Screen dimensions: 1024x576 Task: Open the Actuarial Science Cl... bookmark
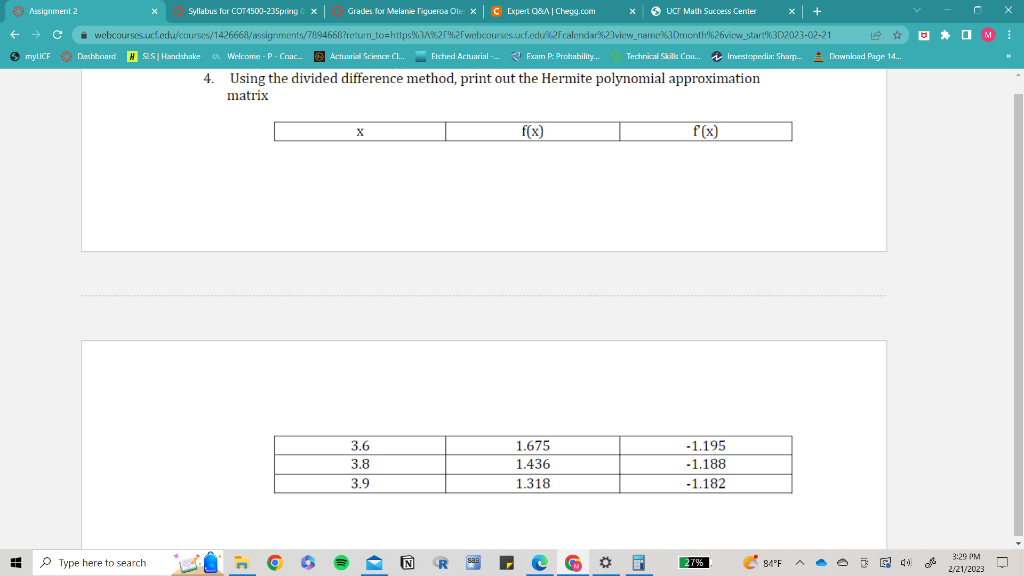[x=359, y=56]
